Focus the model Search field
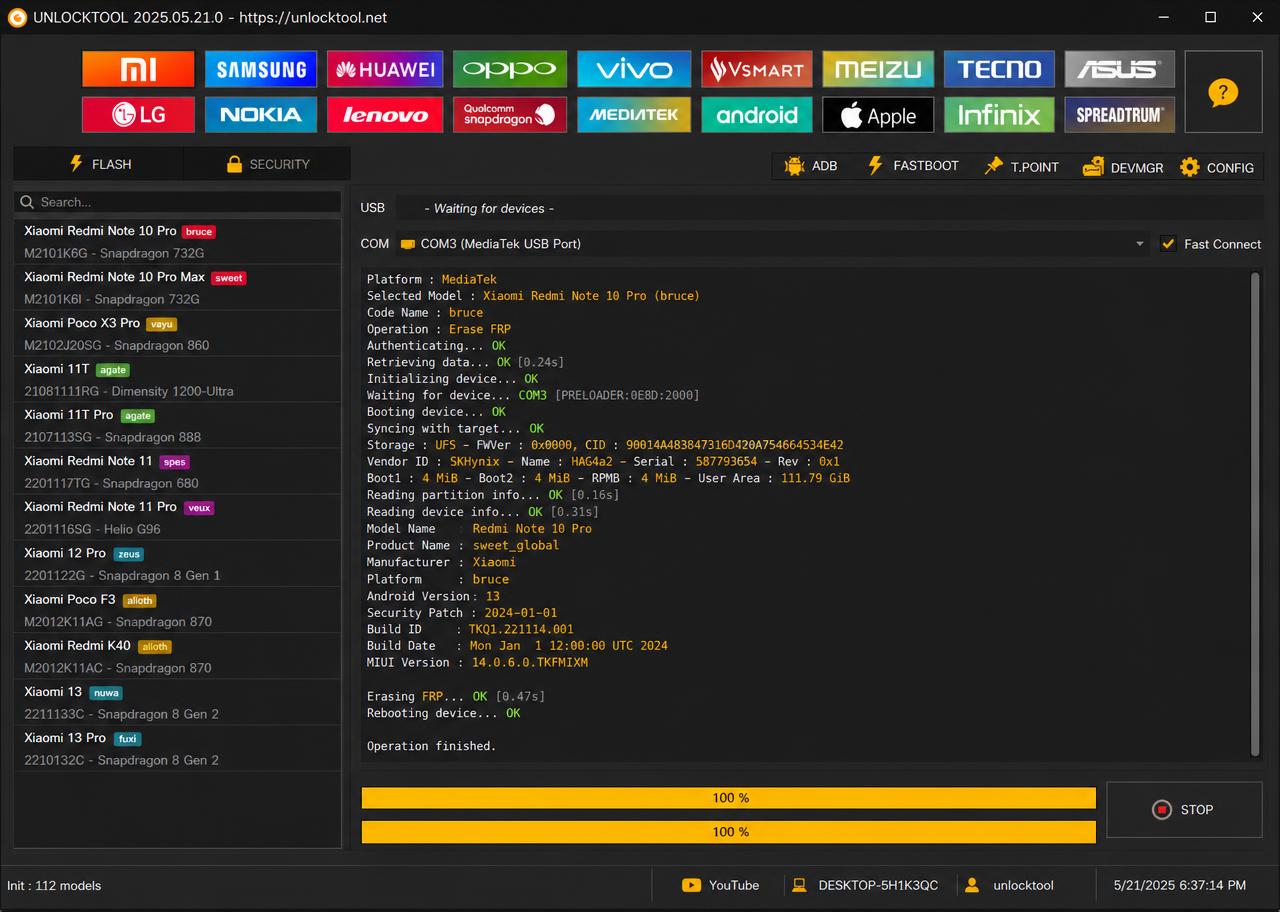The image size is (1280, 912). 178,202
